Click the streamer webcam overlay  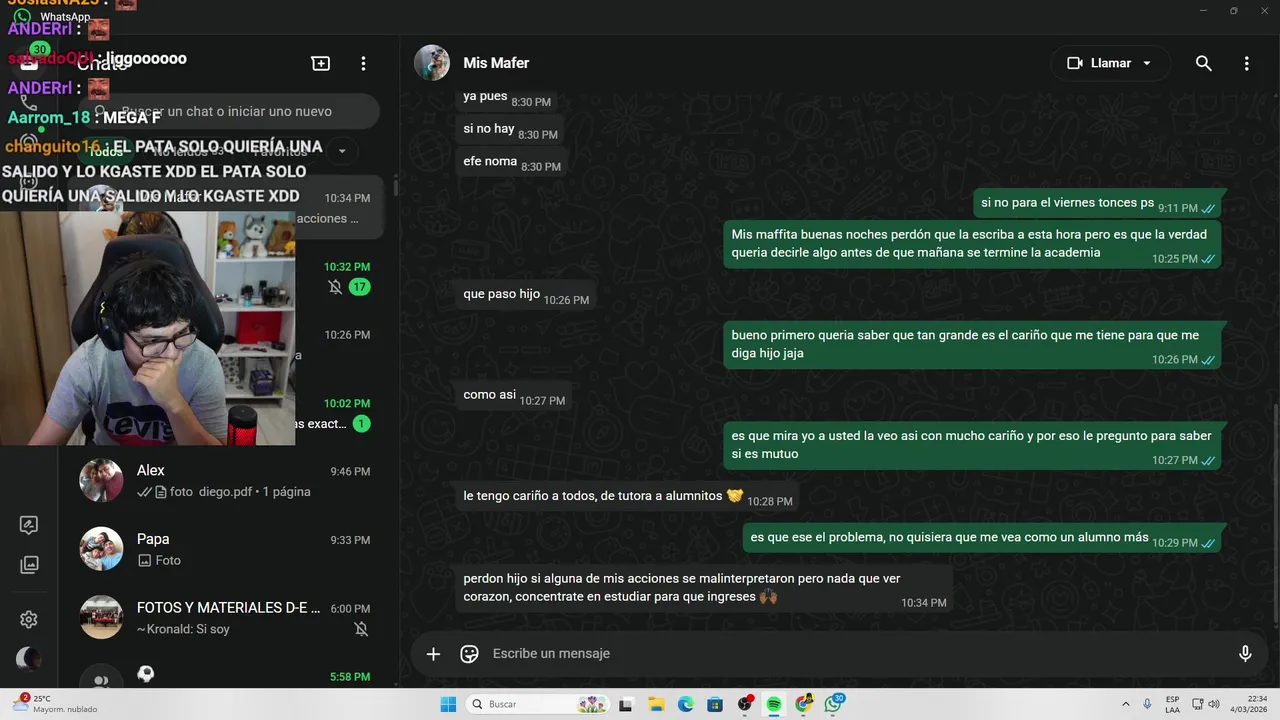pyautogui.click(x=148, y=327)
